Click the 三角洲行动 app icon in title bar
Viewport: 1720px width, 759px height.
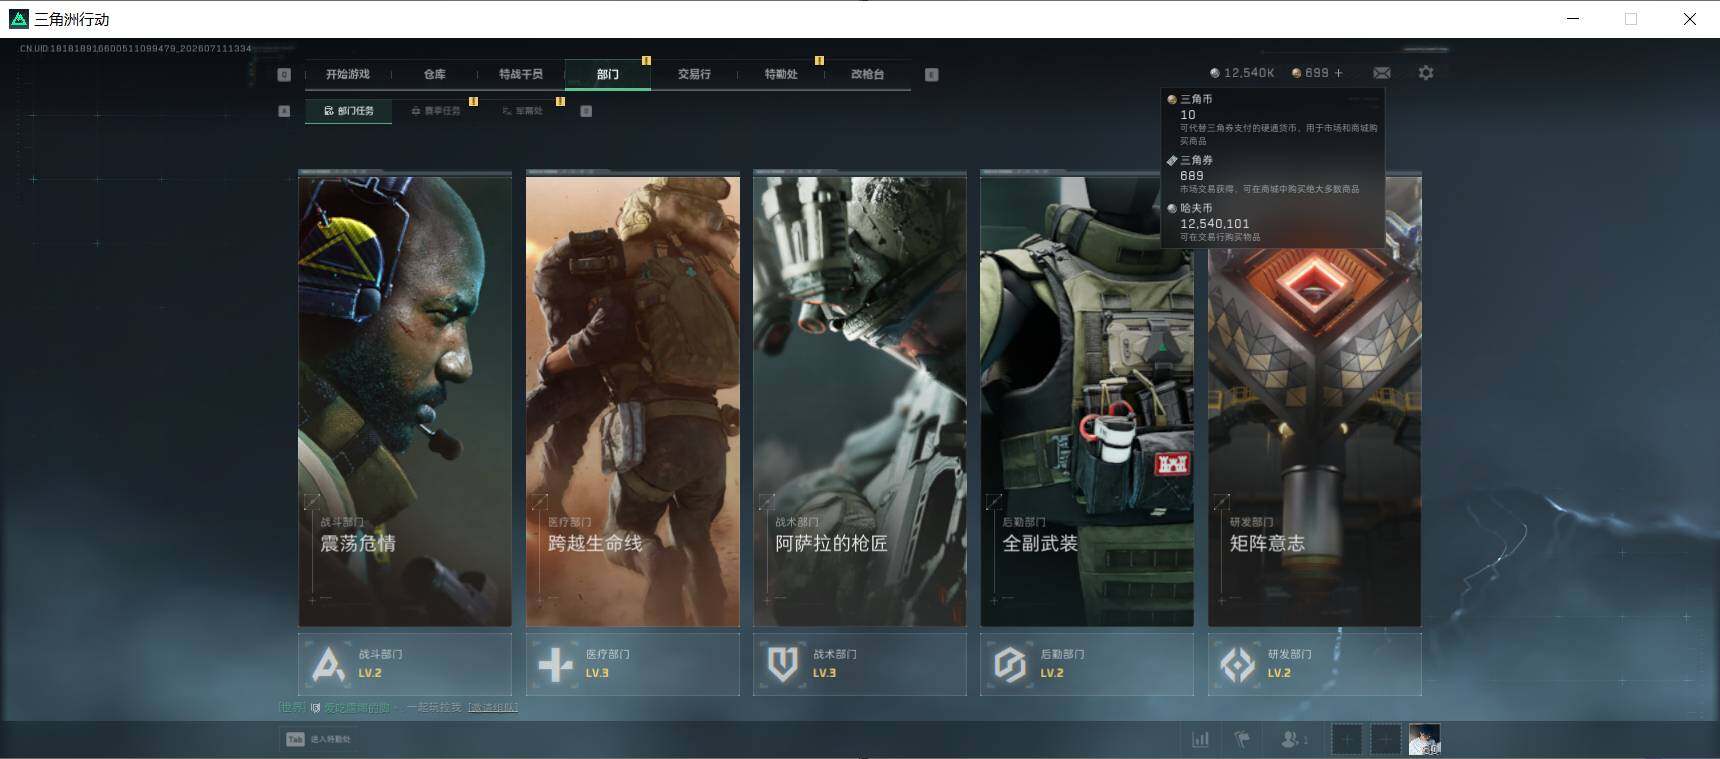(18, 19)
